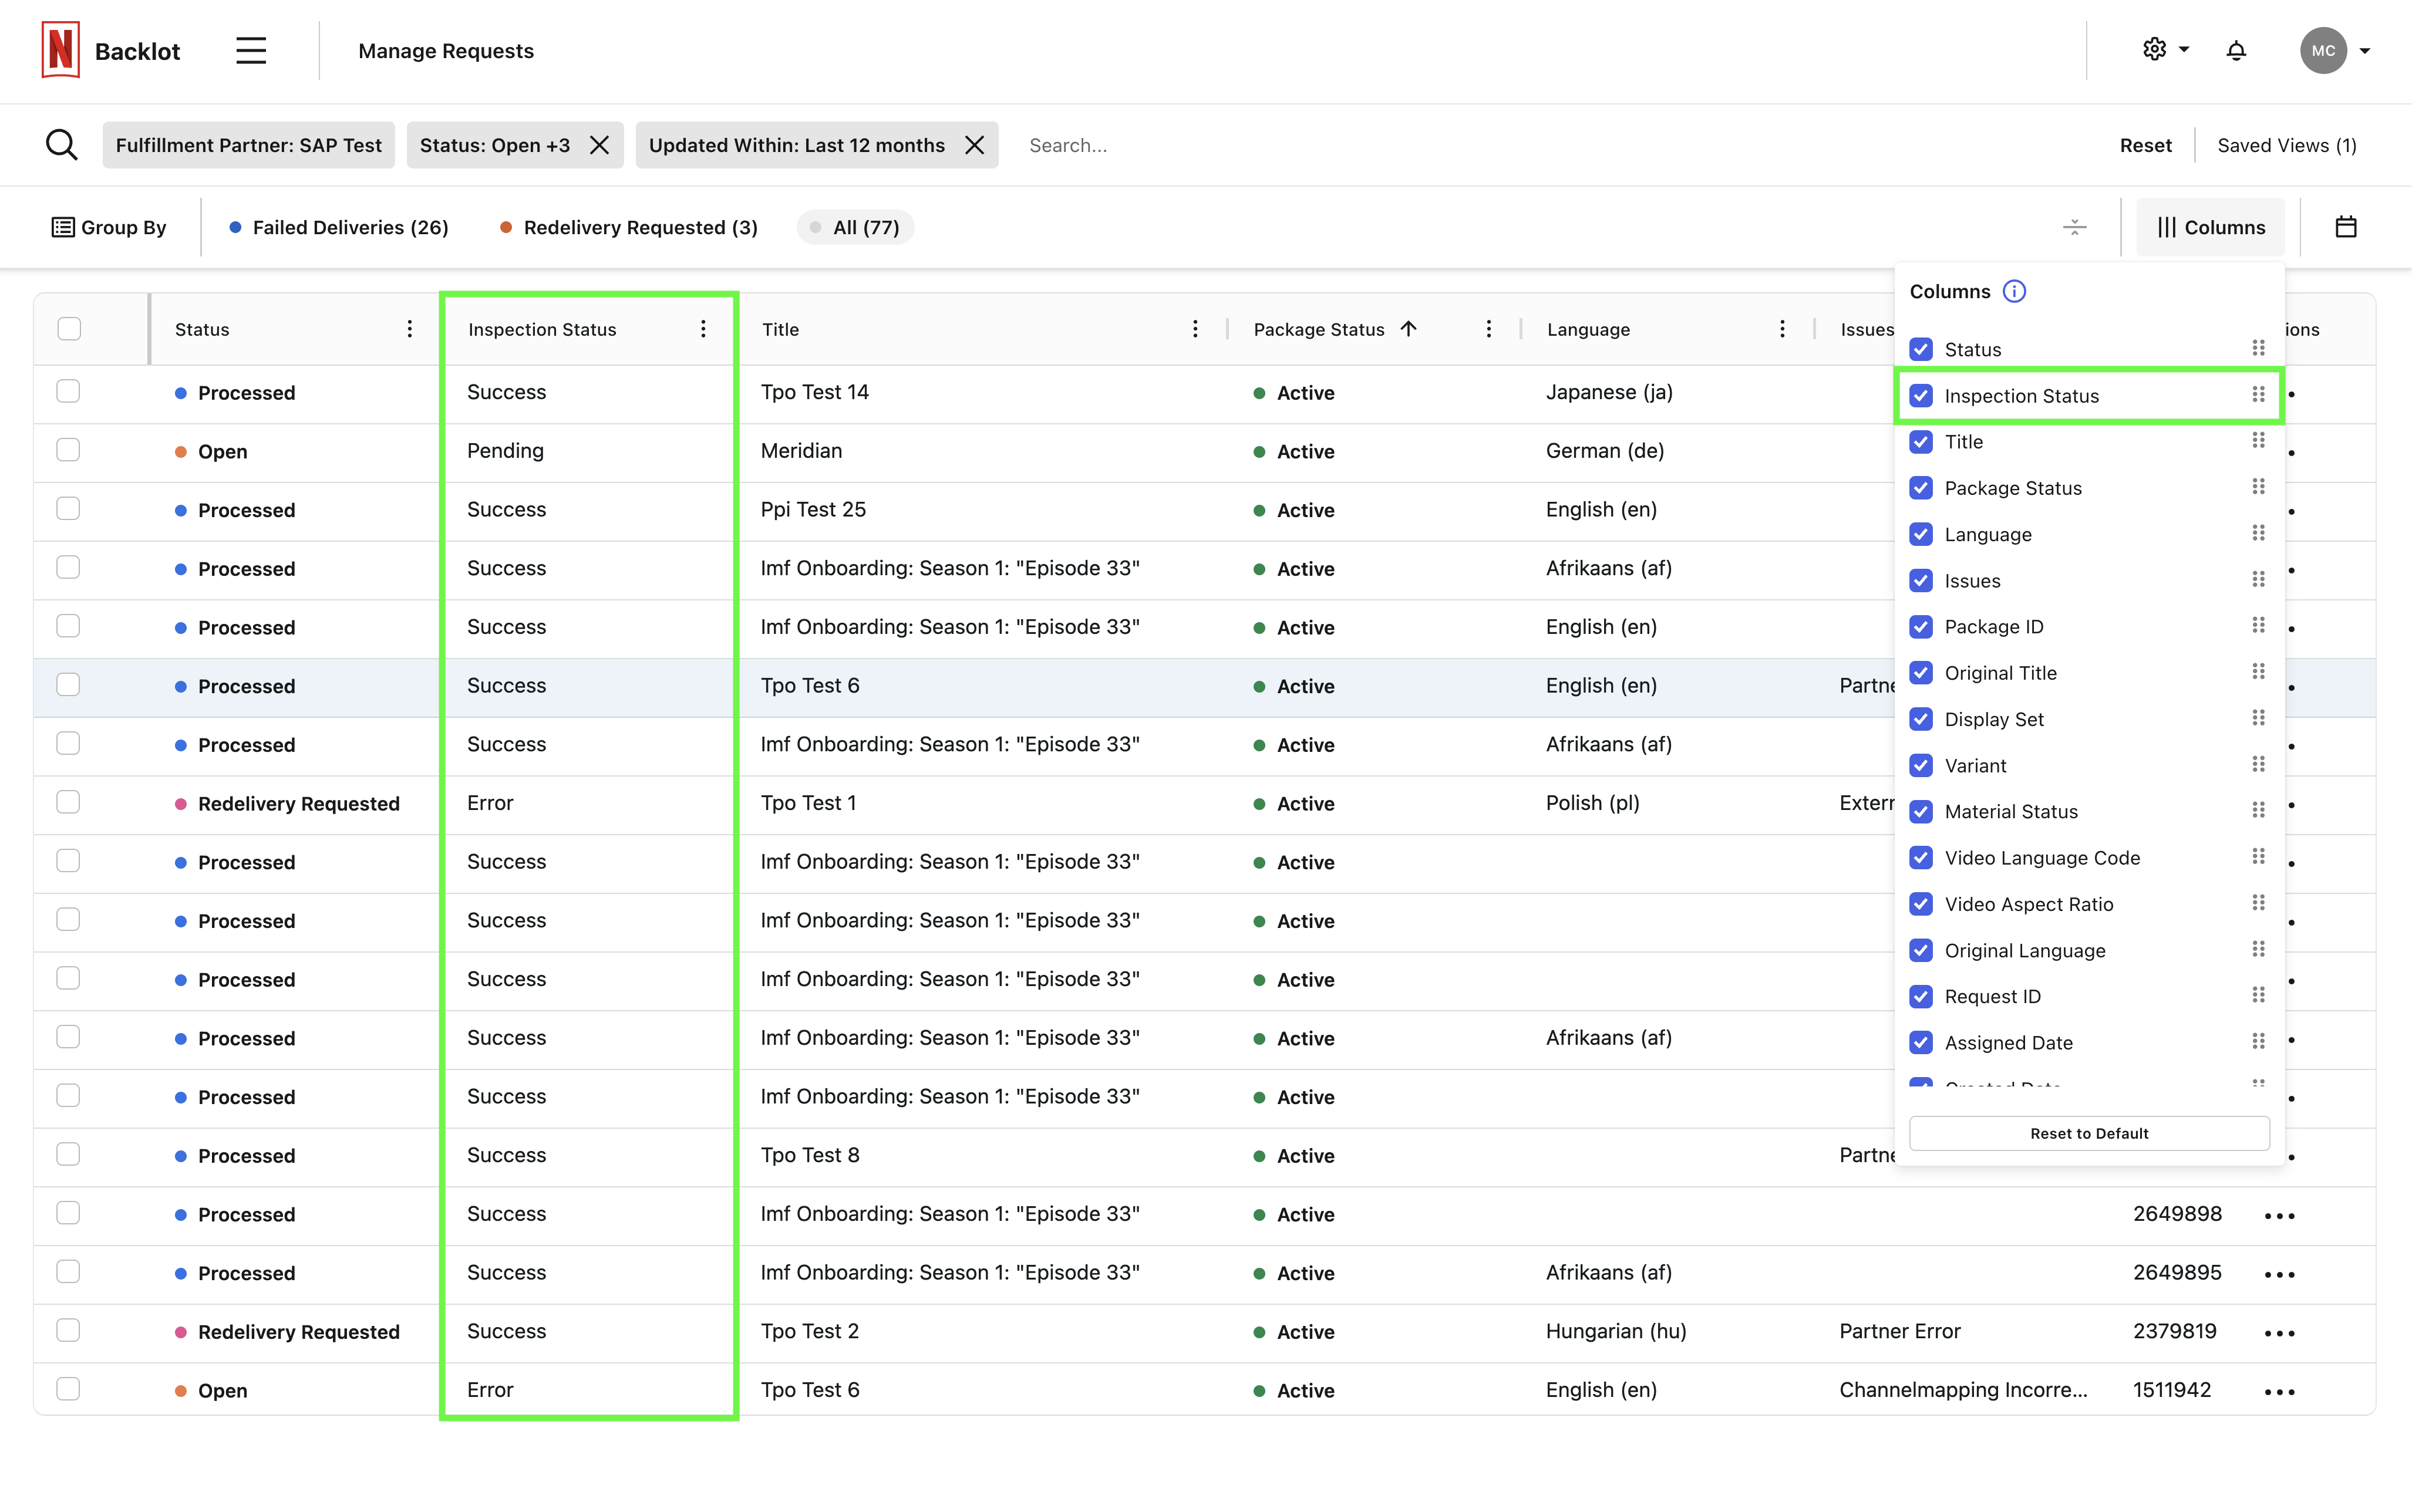The width and height of the screenshot is (2412, 1512).
Task: Open the three-dot menu for Tpo Test 2 row
Action: pos(2279,1332)
